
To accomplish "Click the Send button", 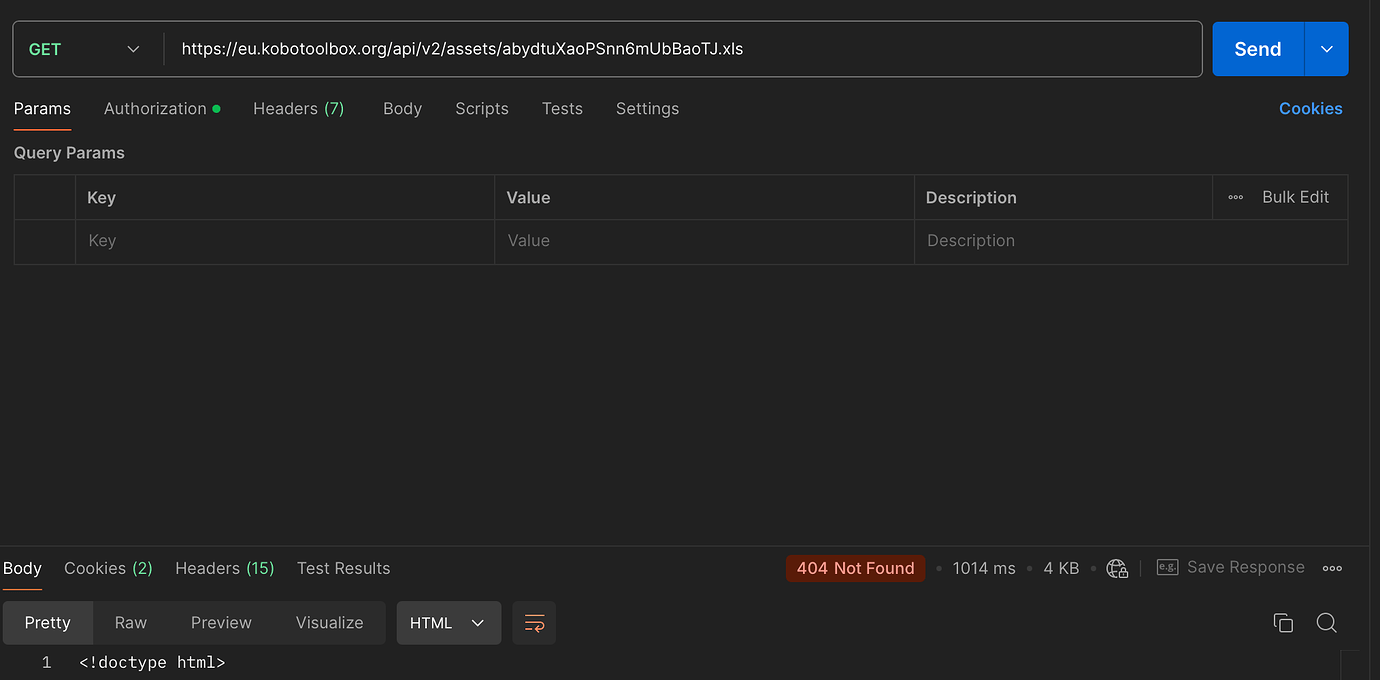I will pyautogui.click(x=1257, y=48).
